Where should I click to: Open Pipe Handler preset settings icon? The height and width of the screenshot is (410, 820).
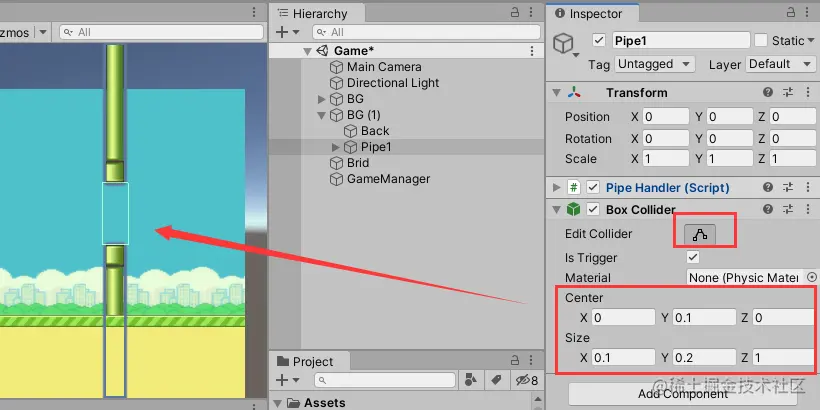(788, 187)
